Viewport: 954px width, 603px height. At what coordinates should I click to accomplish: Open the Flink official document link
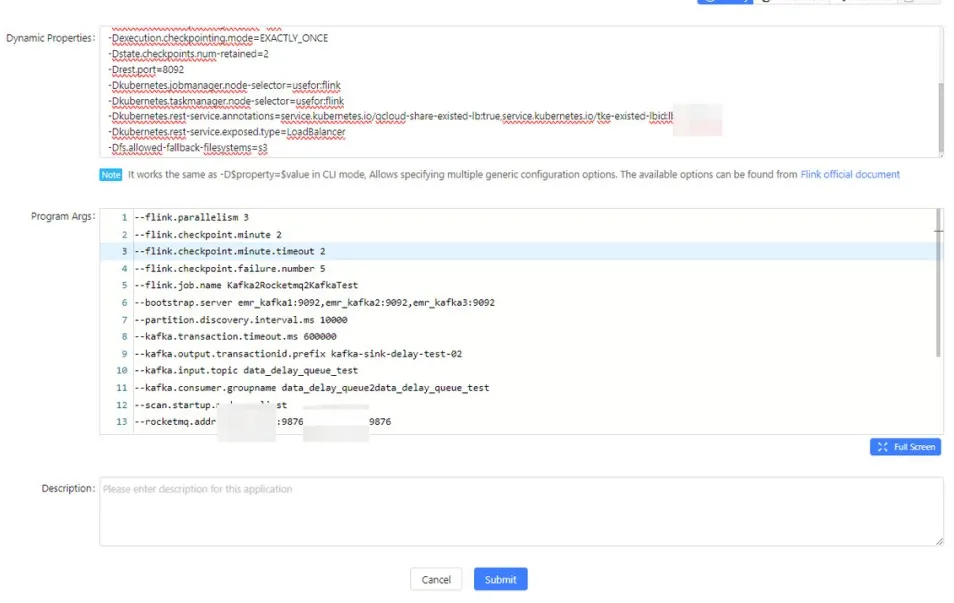point(849,174)
